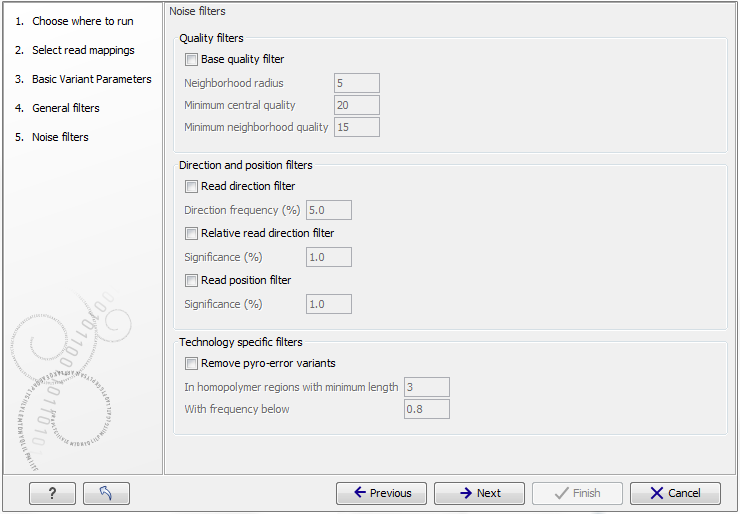Viewport: 740px width, 514px height.
Task: Proceed with the Next button
Action: 479,493
